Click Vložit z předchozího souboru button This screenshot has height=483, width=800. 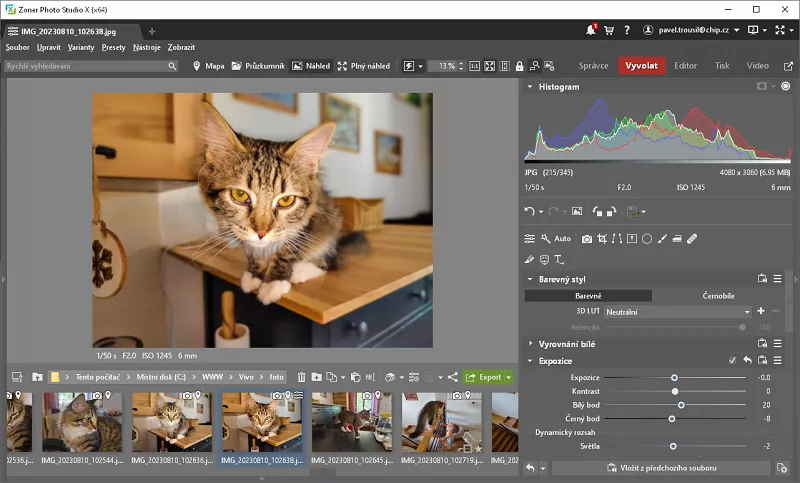[657, 468]
